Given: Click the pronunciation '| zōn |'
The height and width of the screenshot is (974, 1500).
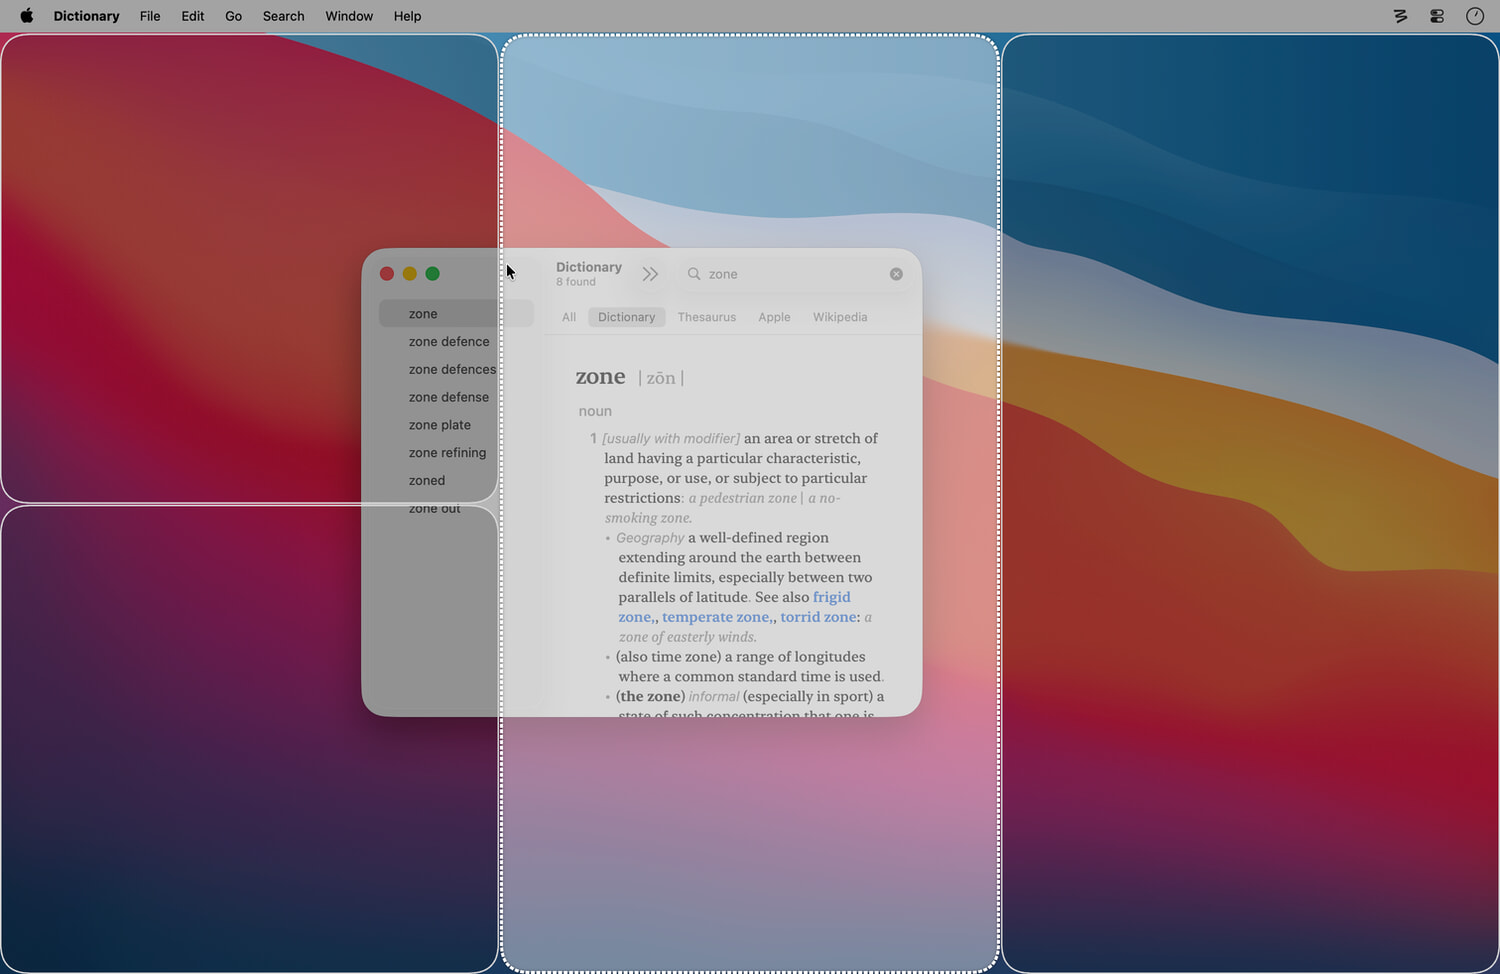Looking at the screenshot, I should click(661, 378).
